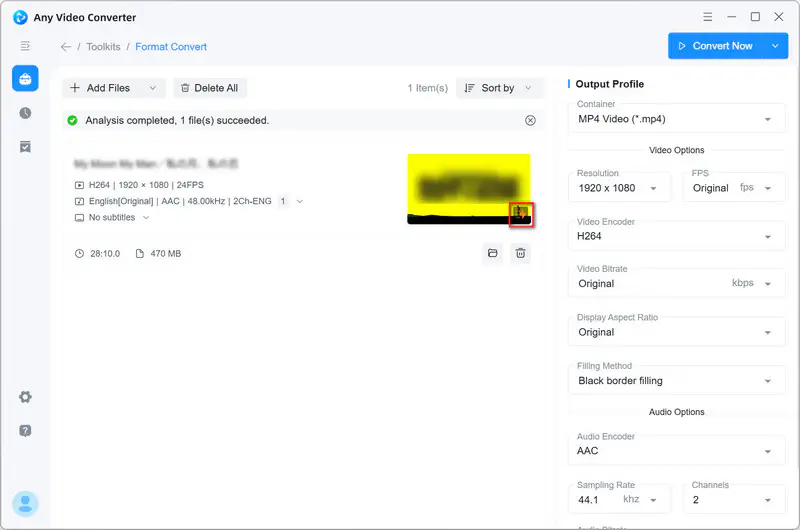Click the blurred file name title
800x530 pixels.
[156, 164]
